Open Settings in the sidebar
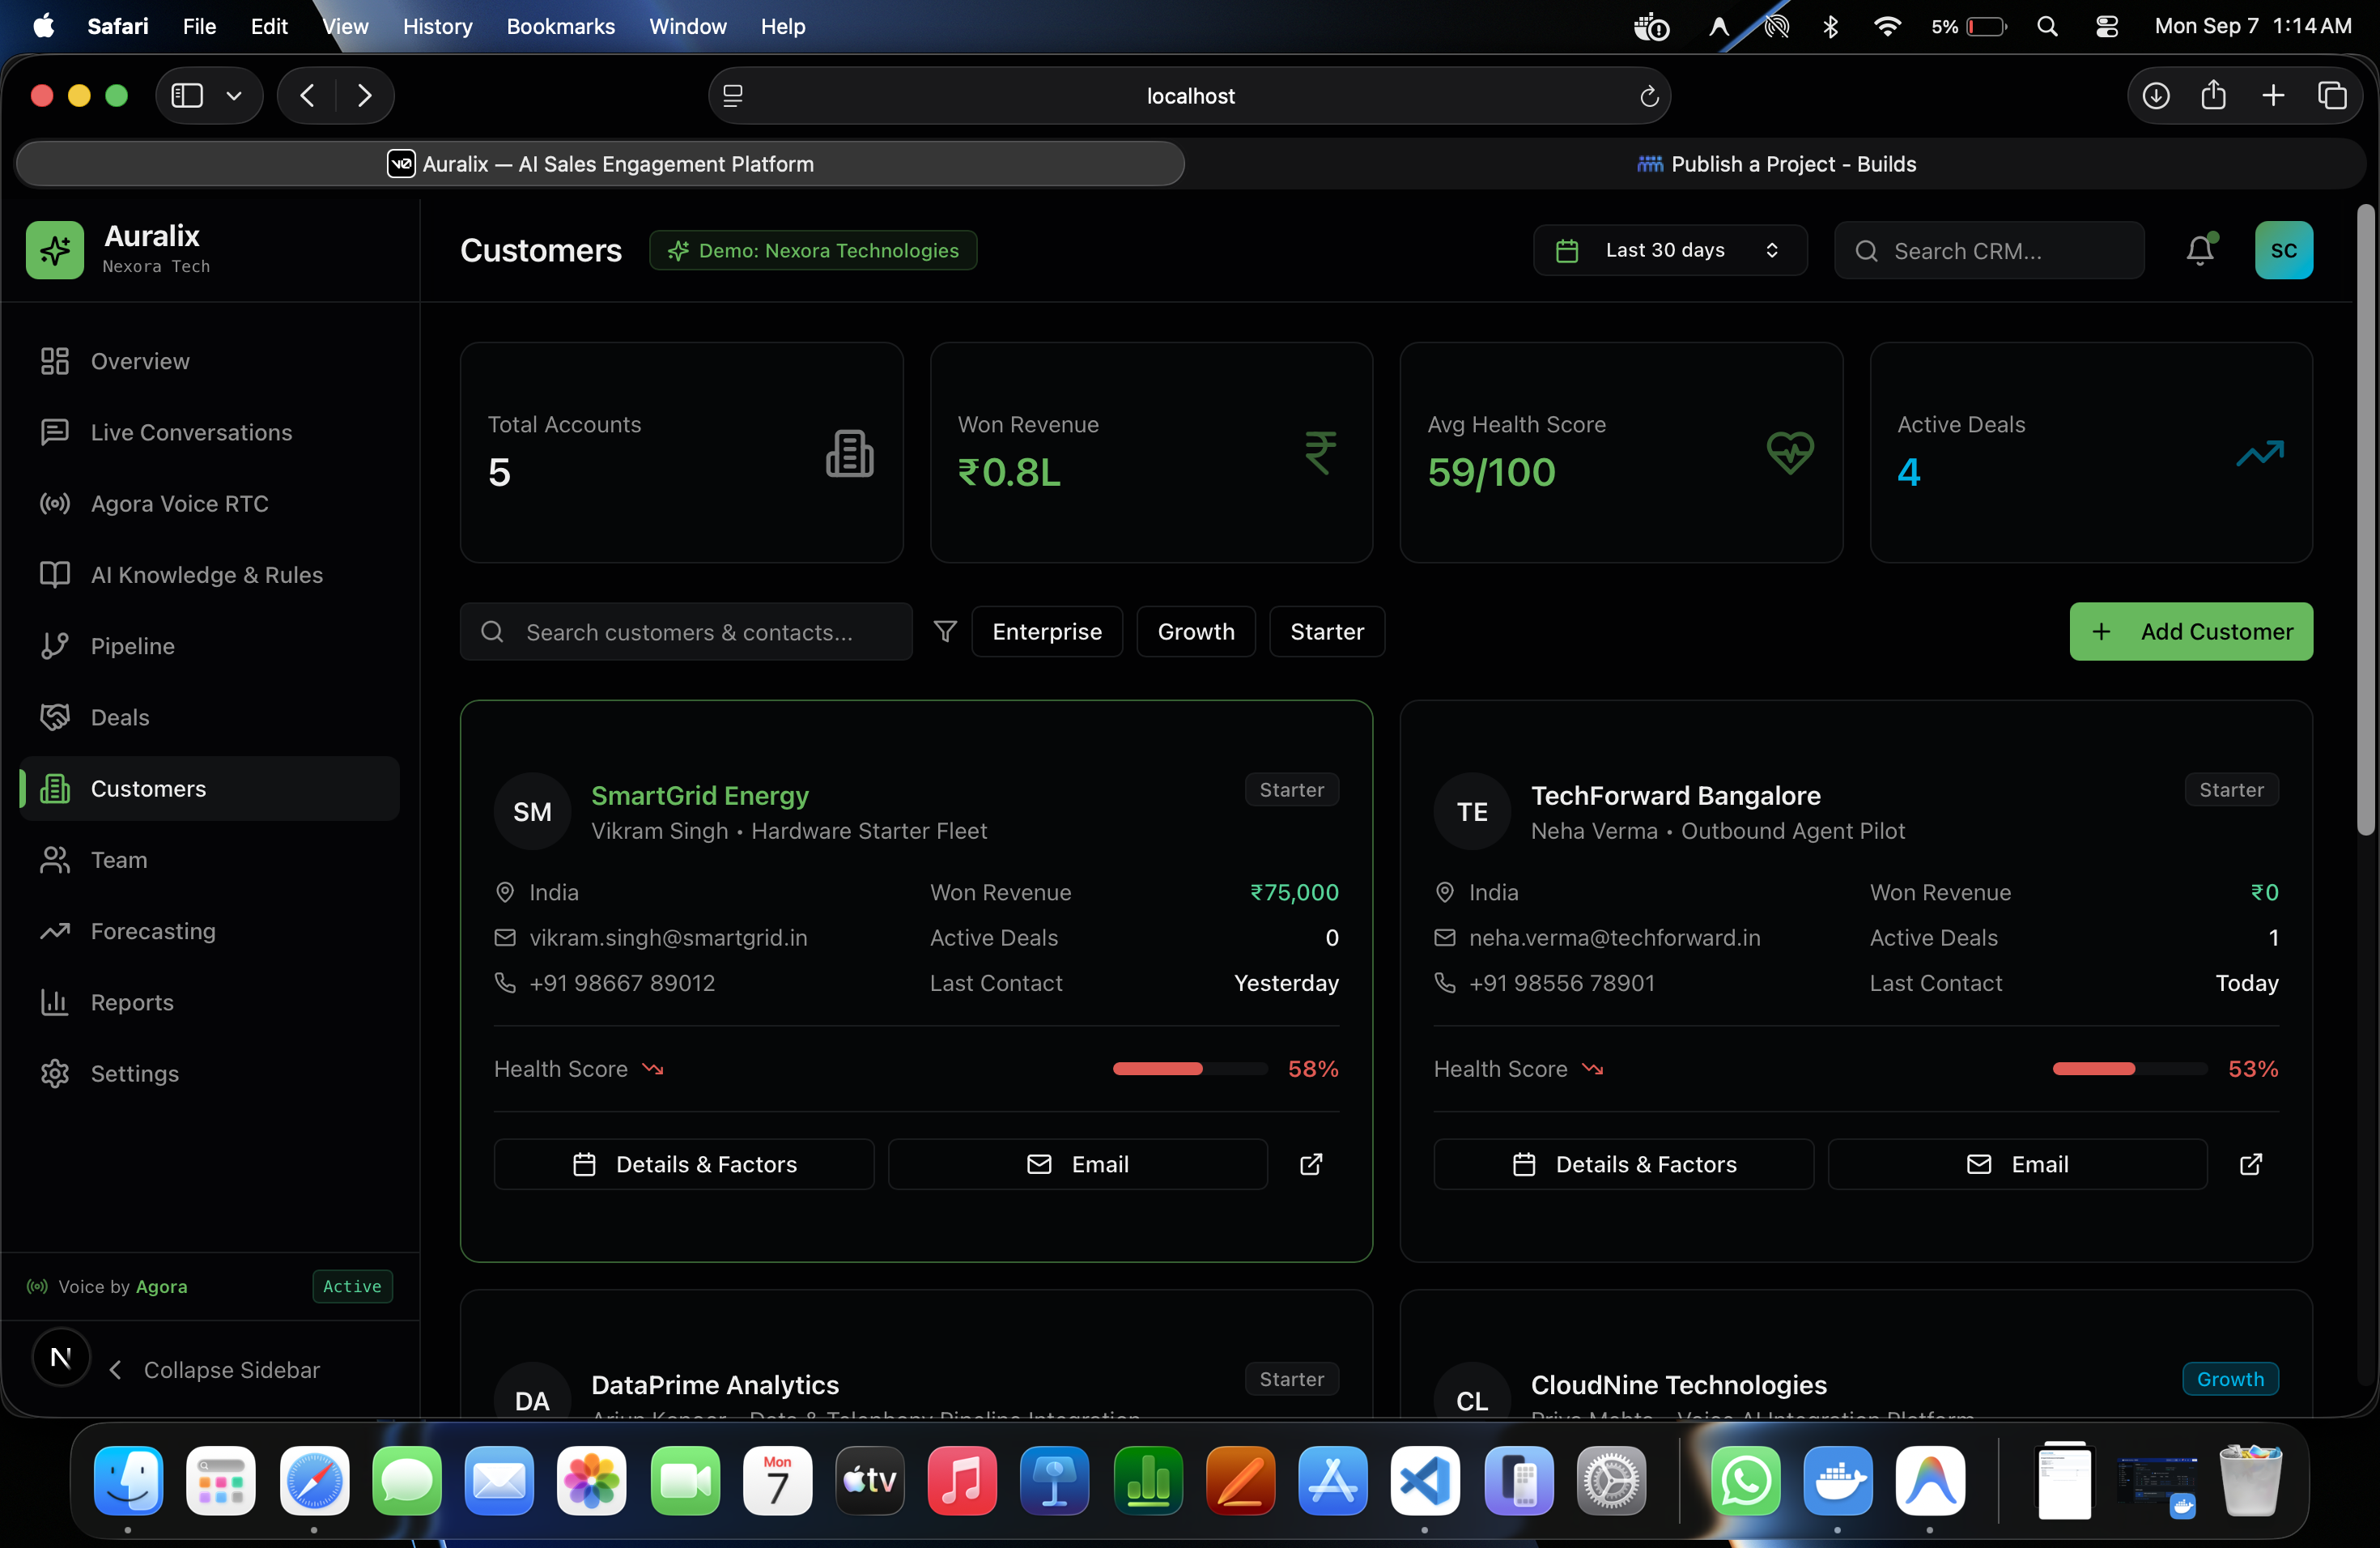The image size is (2380, 1548). click(209, 1073)
